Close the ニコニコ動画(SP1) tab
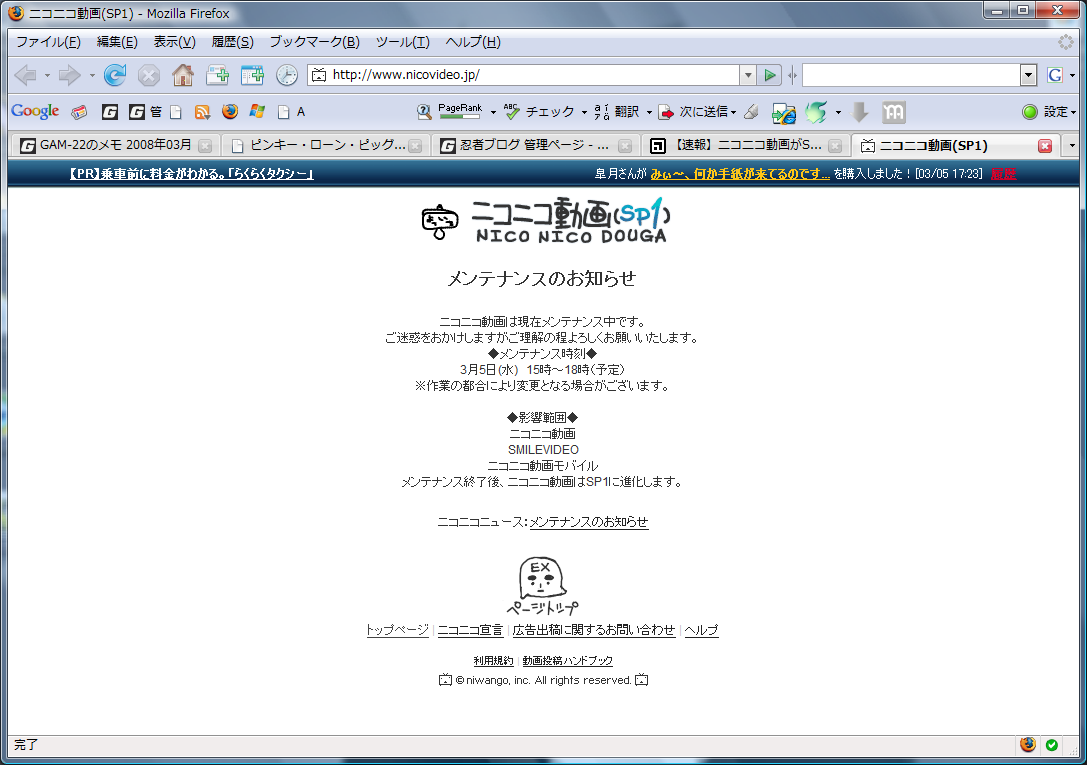The height and width of the screenshot is (765, 1087). pyautogui.click(x=1045, y=146)
